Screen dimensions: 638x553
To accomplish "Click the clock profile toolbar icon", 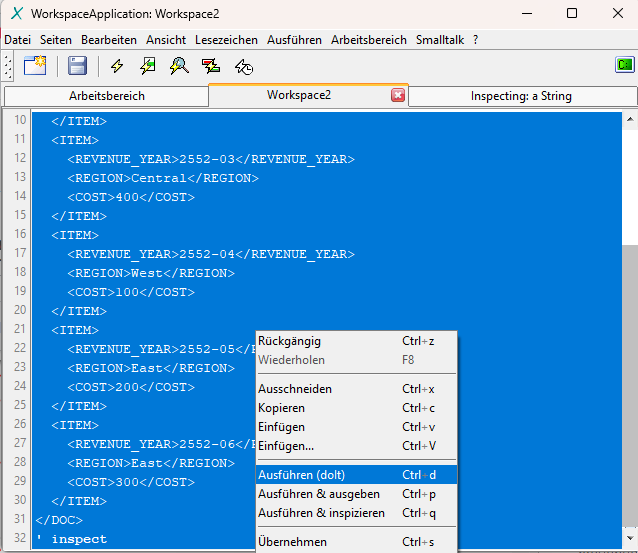I will click(x=243, y=66).
